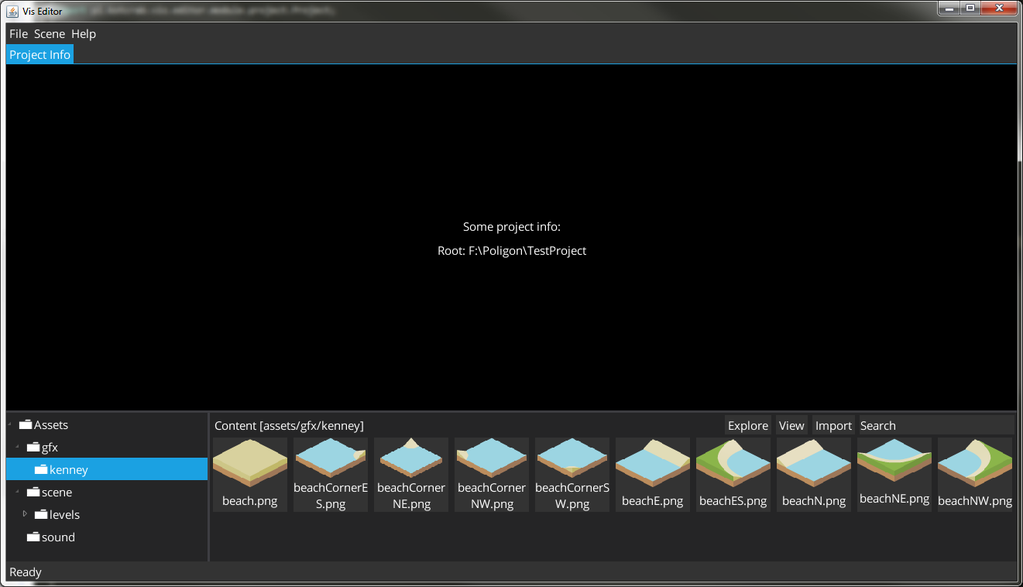This screenshot has height=587, width=1023.
Task: Focus the Search field for assets
Action: click(x=935, y=425)
